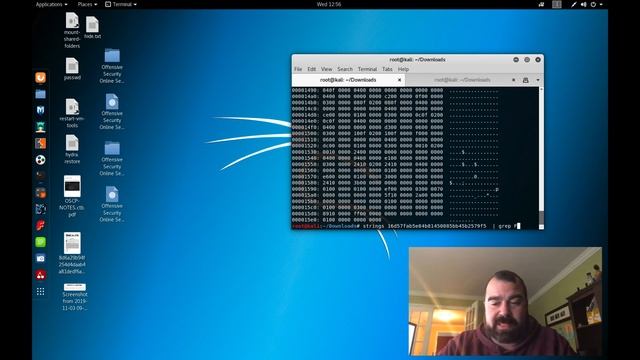This screenshot has height=360, width=640.
Task: Close the active terminal tab
Action: 399,80
